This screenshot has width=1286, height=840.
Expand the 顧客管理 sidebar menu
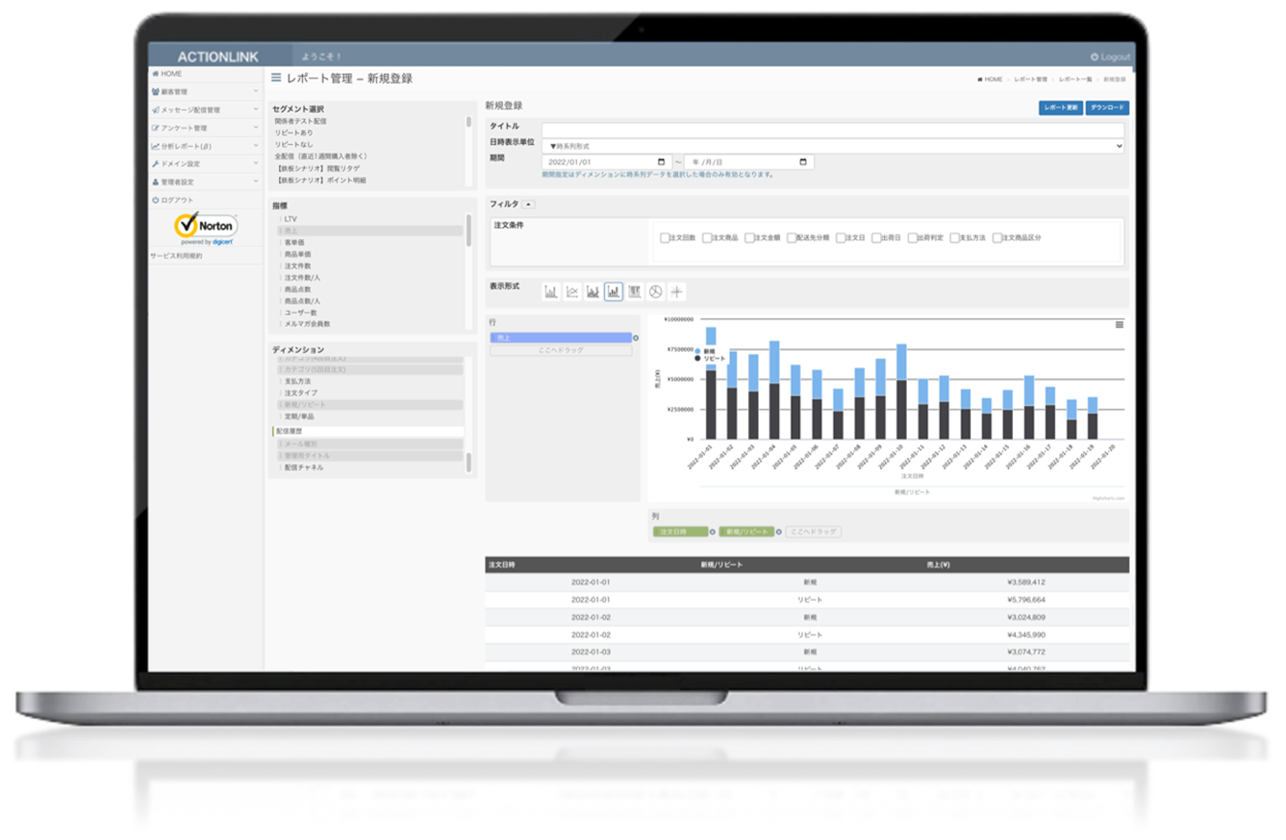click(x=205, y=92)
